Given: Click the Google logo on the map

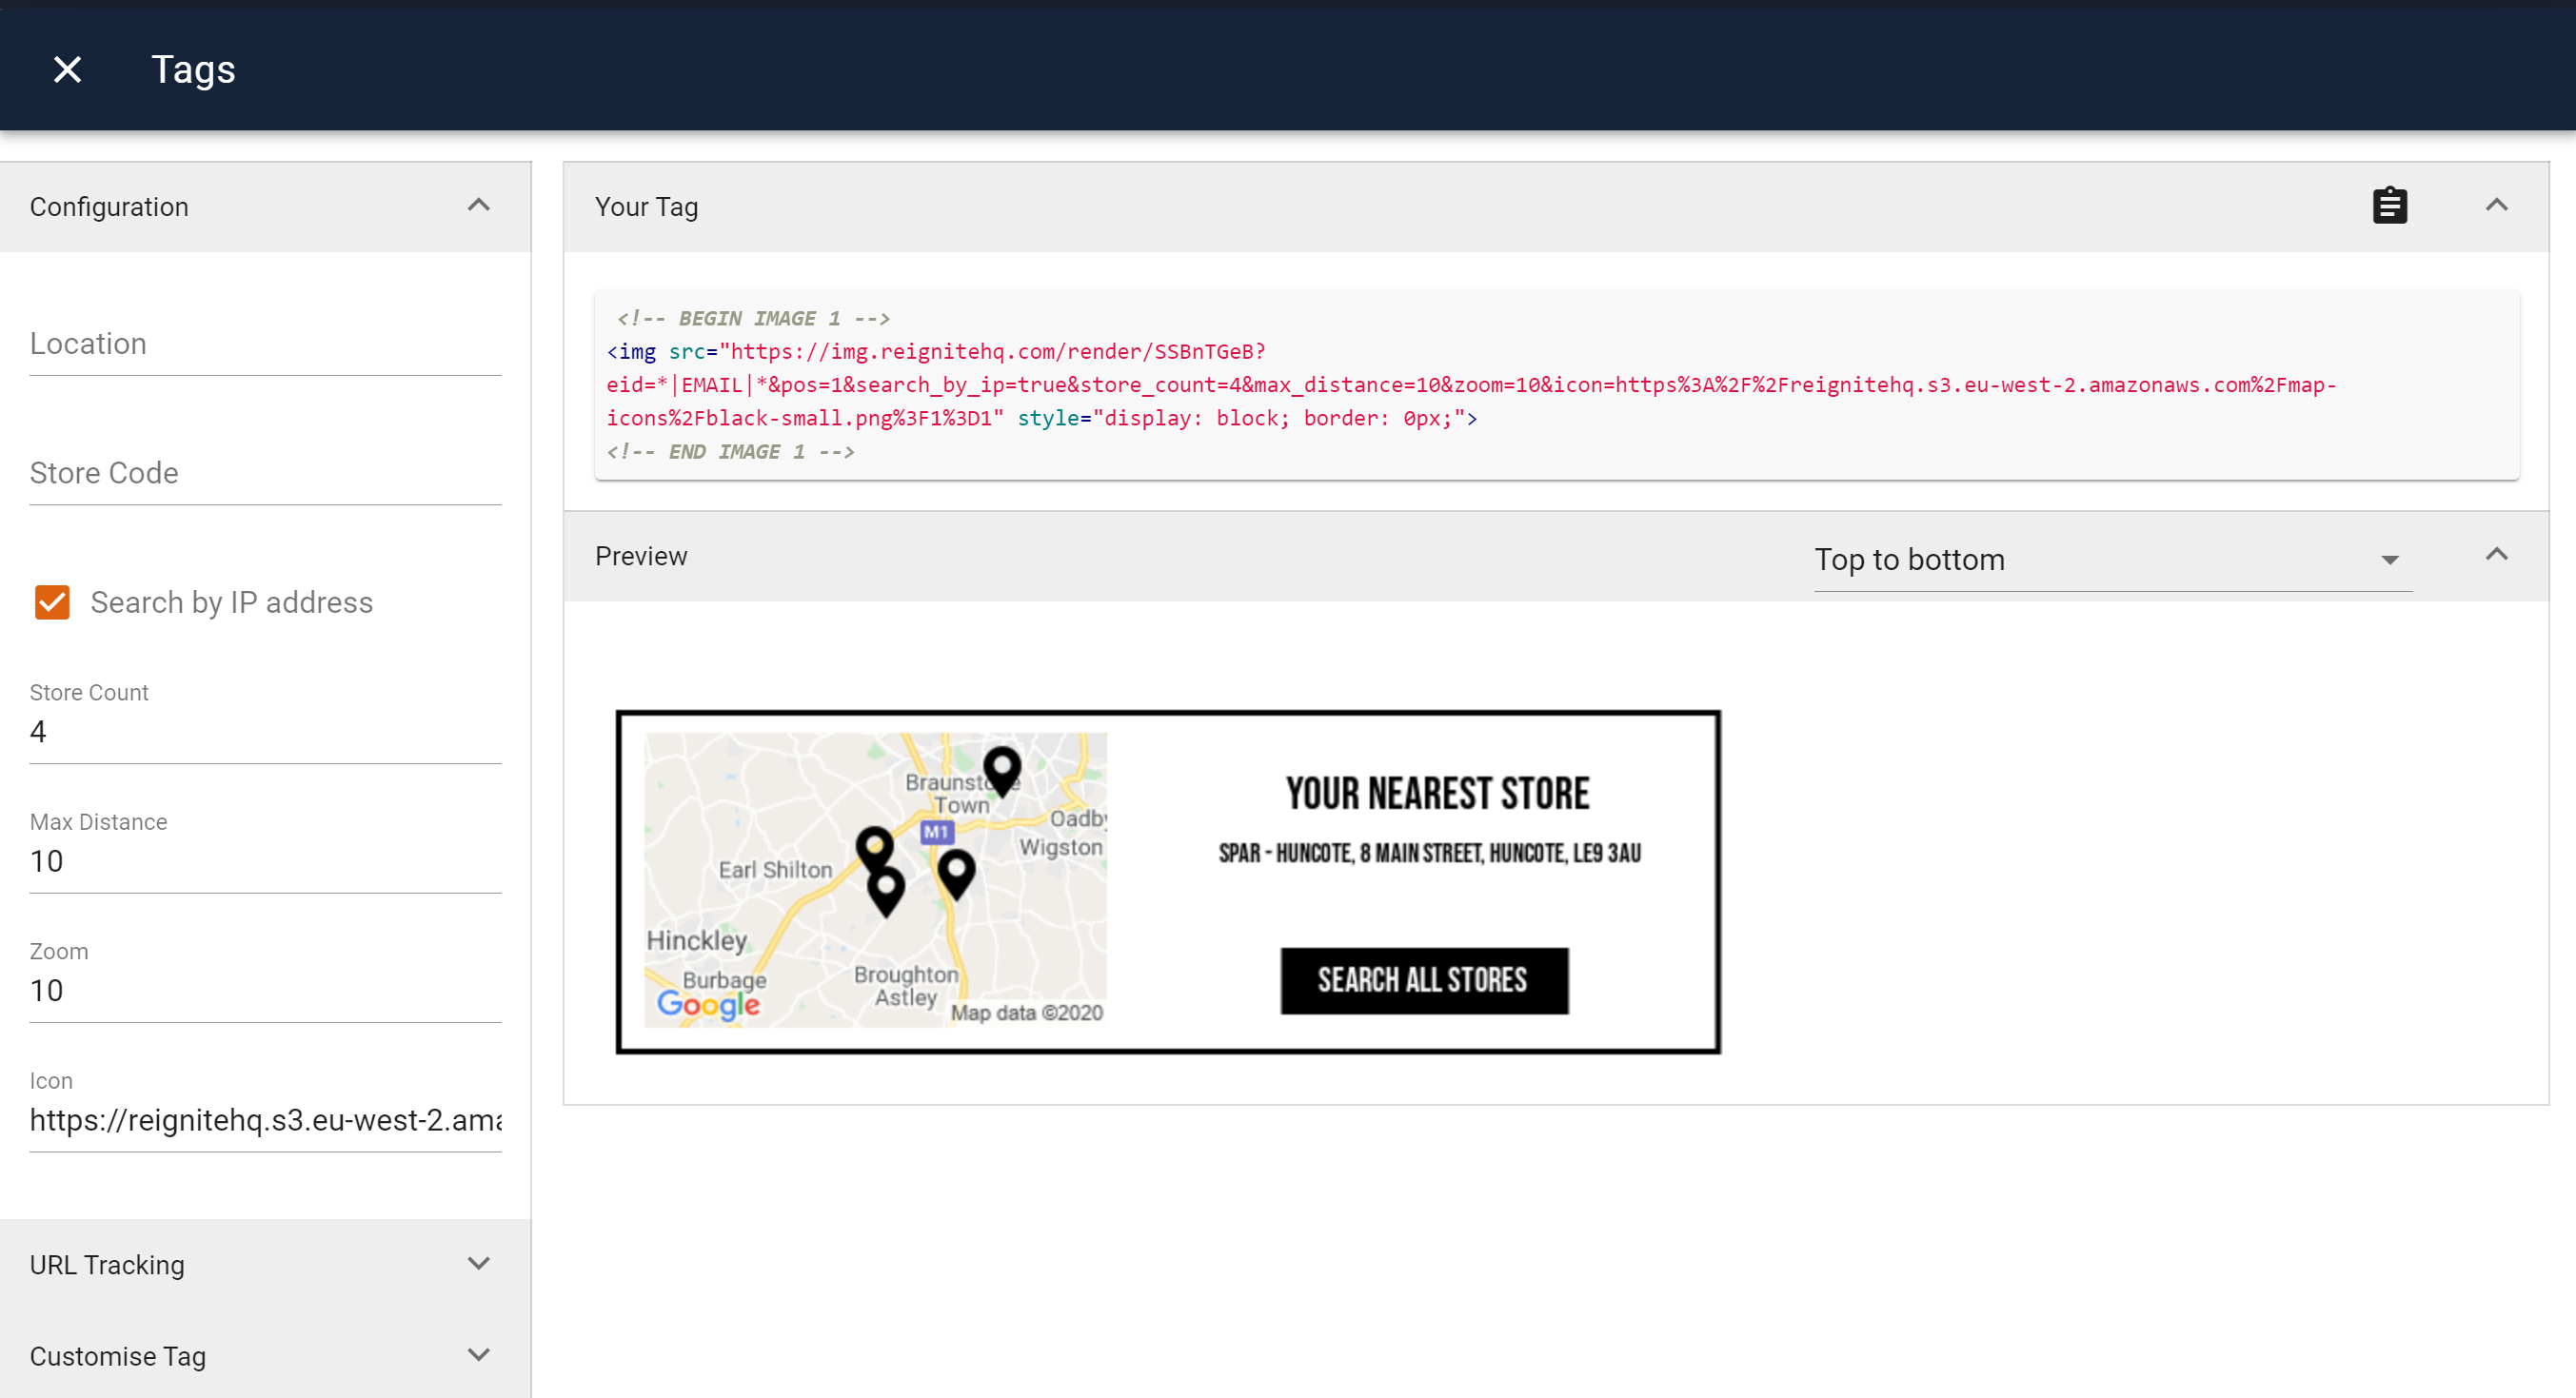Looking at the screenshot, I should tap(708, 1004).
